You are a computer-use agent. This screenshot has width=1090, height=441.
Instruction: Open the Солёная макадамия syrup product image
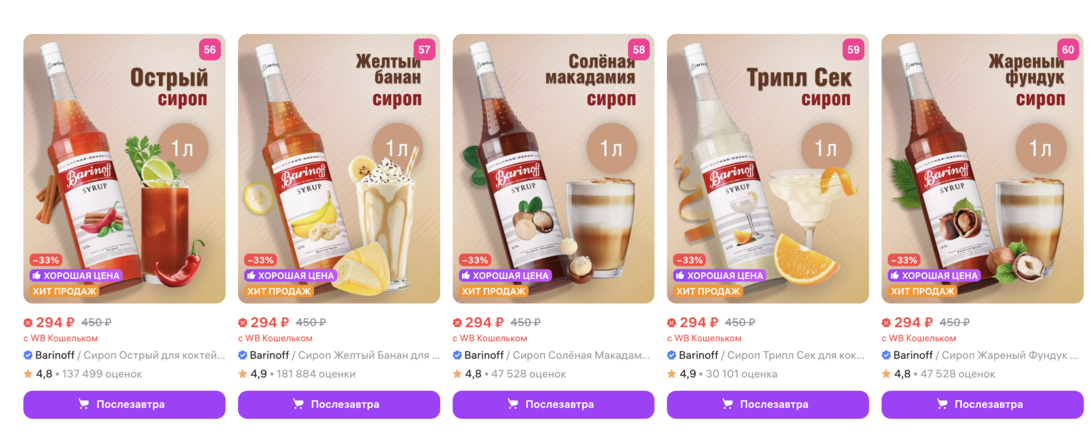tap(553, 168)
